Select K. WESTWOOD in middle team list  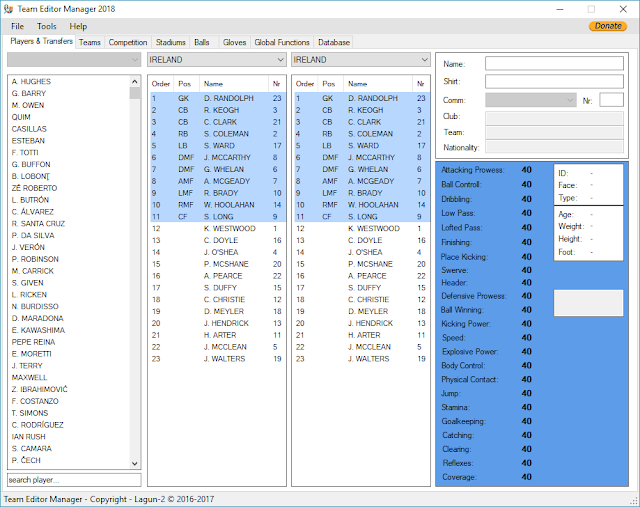[x=217, y=229]
